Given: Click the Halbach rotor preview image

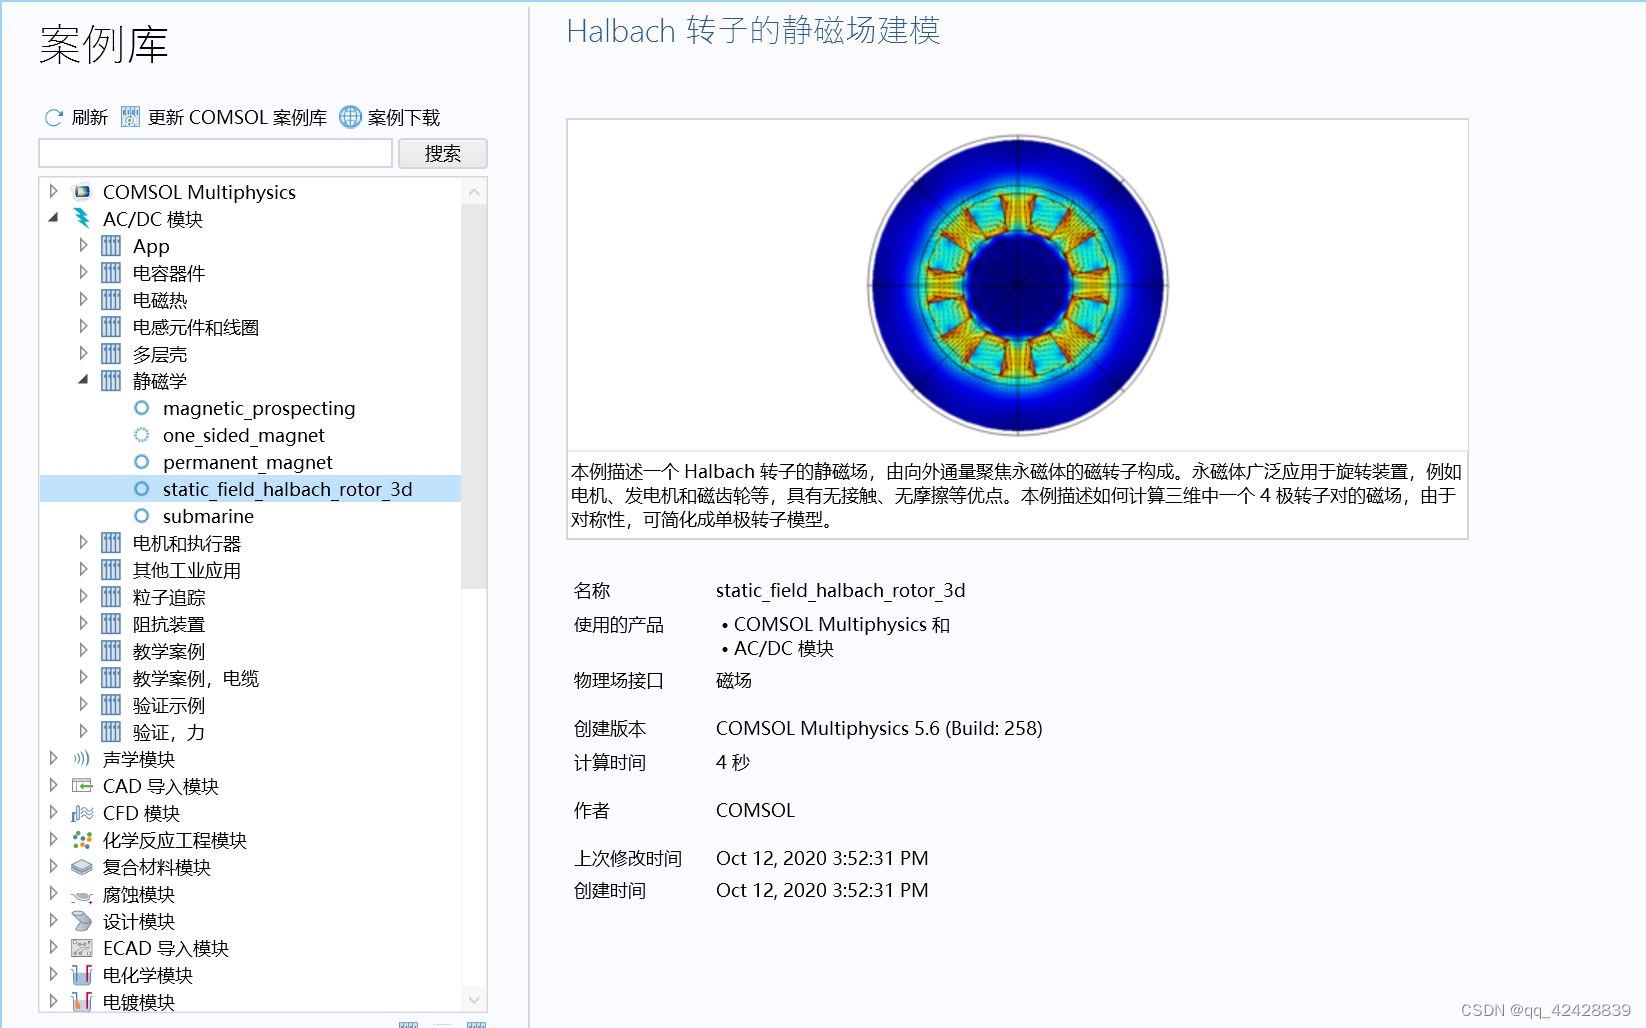Looking at the screenshot, I should pos(1017,285).
